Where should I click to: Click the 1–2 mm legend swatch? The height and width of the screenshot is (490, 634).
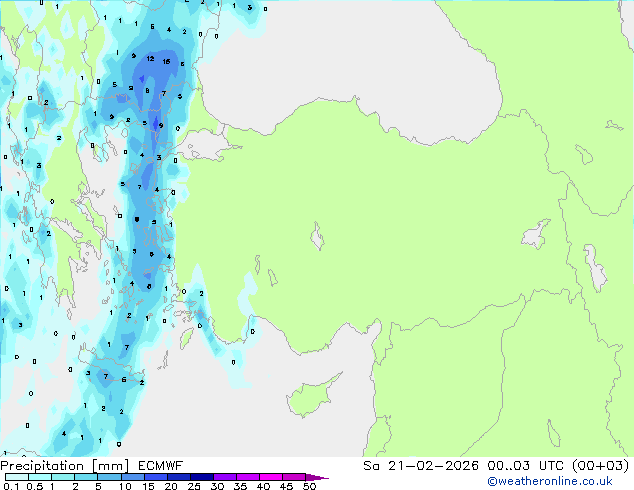(63, 477)
